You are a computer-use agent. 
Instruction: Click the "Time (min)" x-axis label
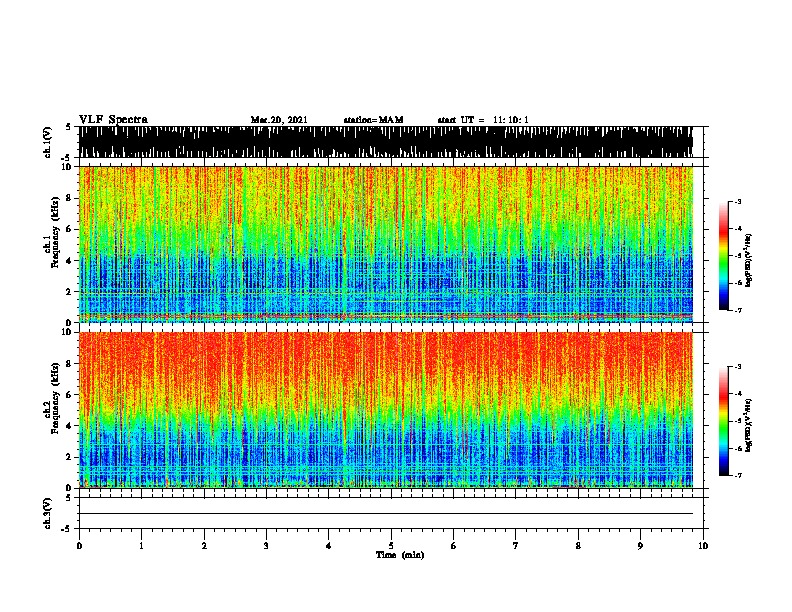[x=400, y=555]
